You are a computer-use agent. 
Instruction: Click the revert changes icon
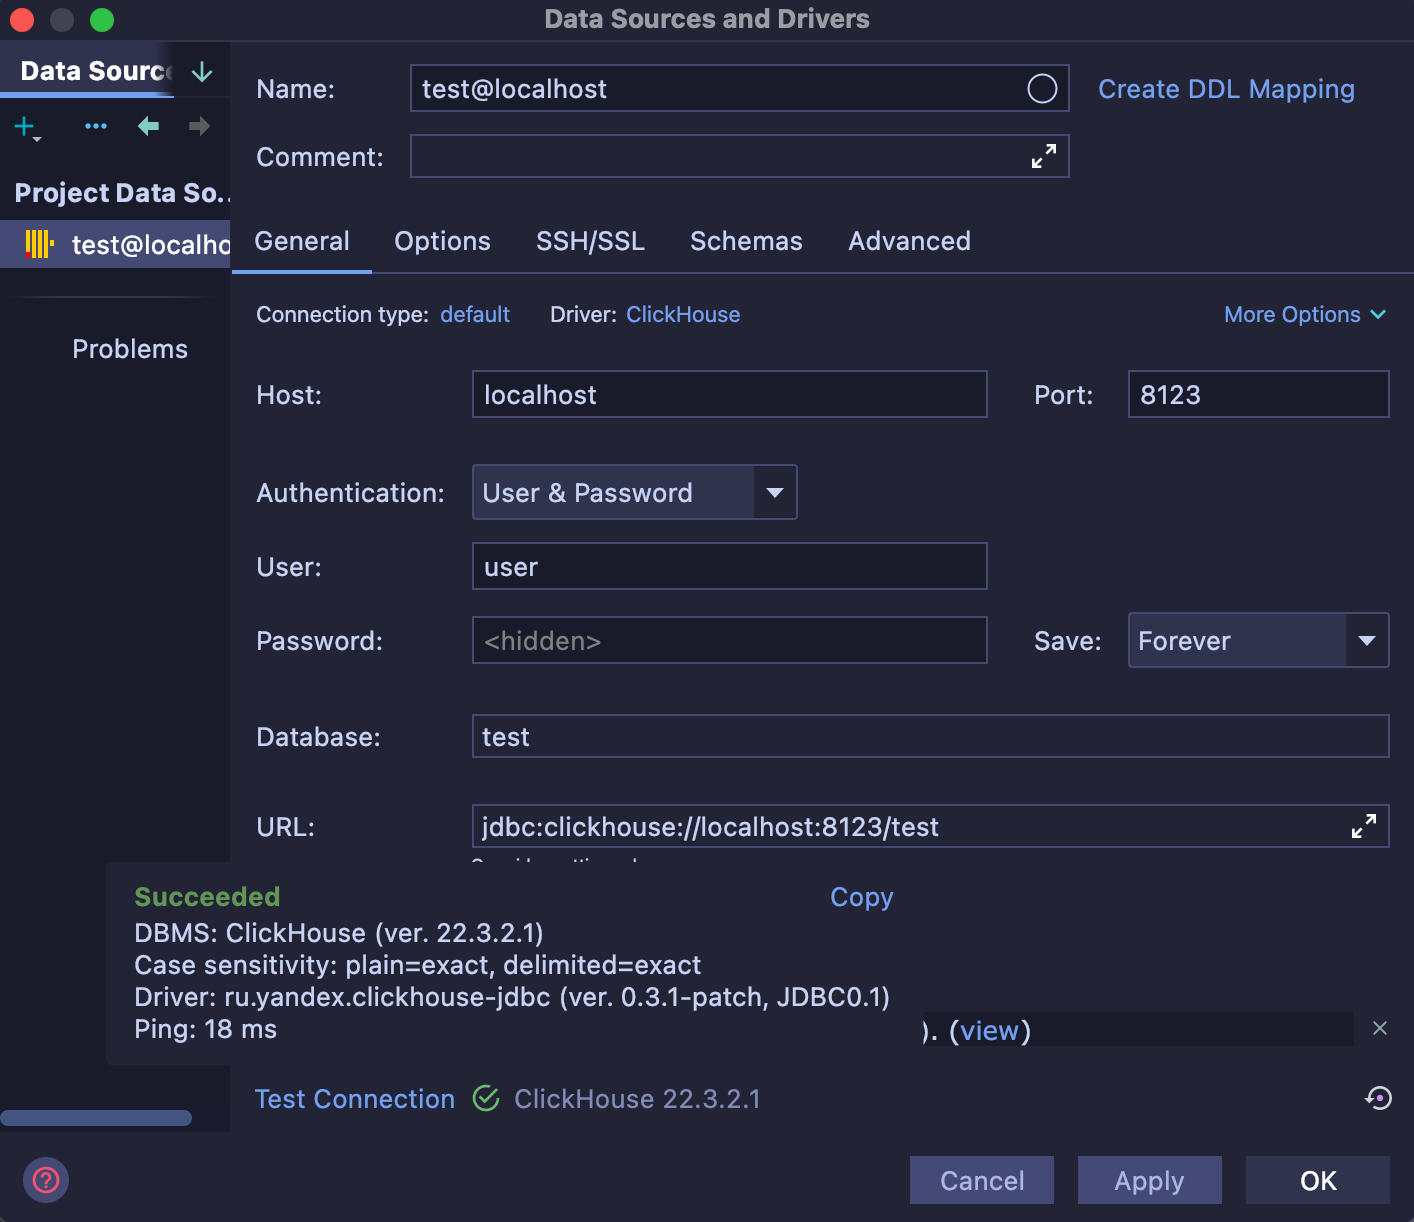(1378, 1098)
